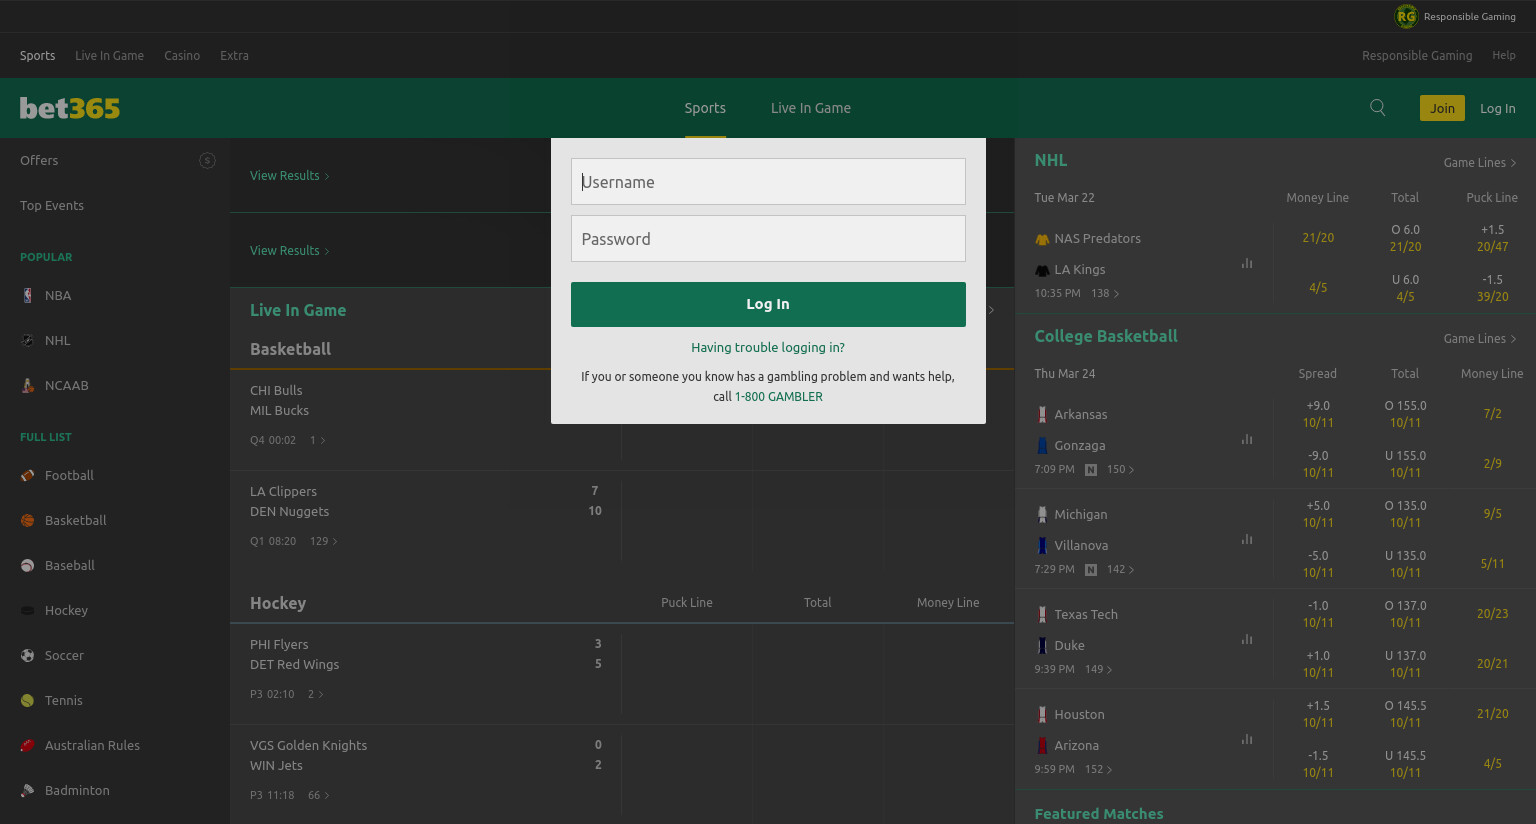This screenshot has height=824, width=1536.
Task: Focus the Username input field
Action: coord(768,182)
